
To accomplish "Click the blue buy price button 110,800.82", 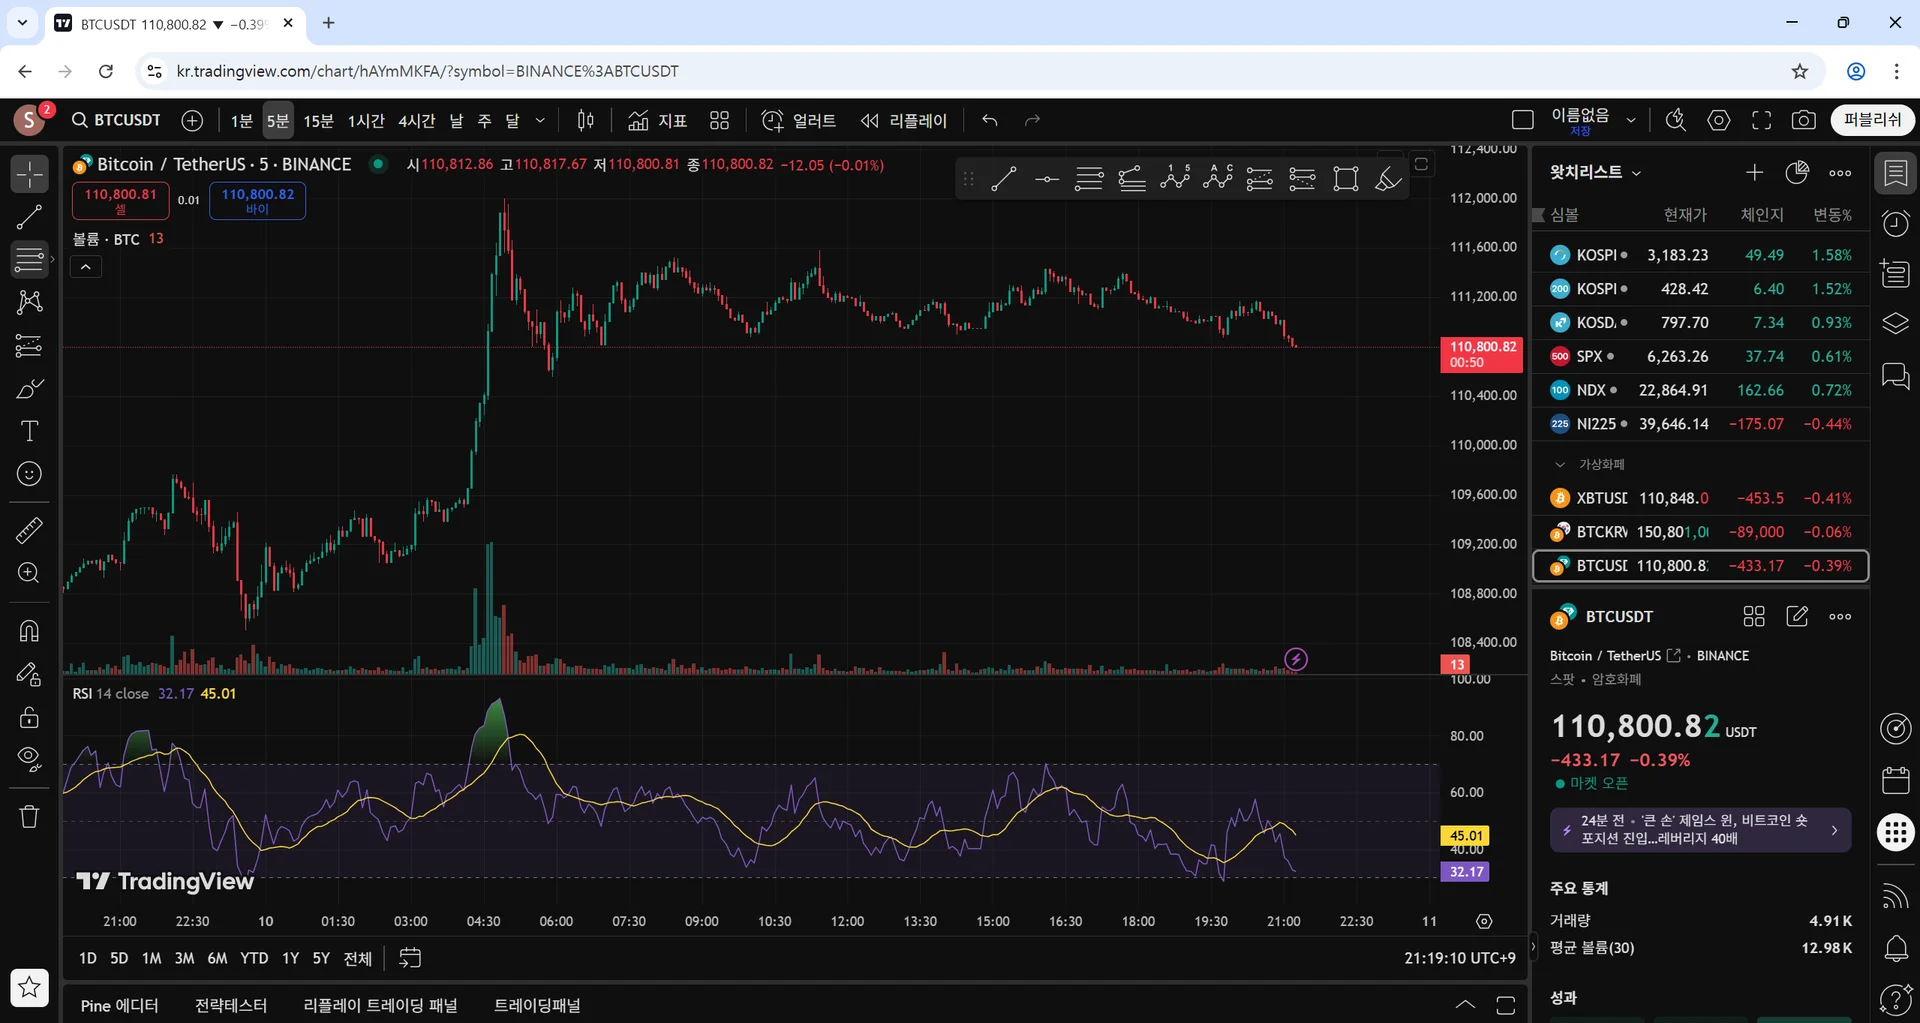I will (x=258, y=201).
